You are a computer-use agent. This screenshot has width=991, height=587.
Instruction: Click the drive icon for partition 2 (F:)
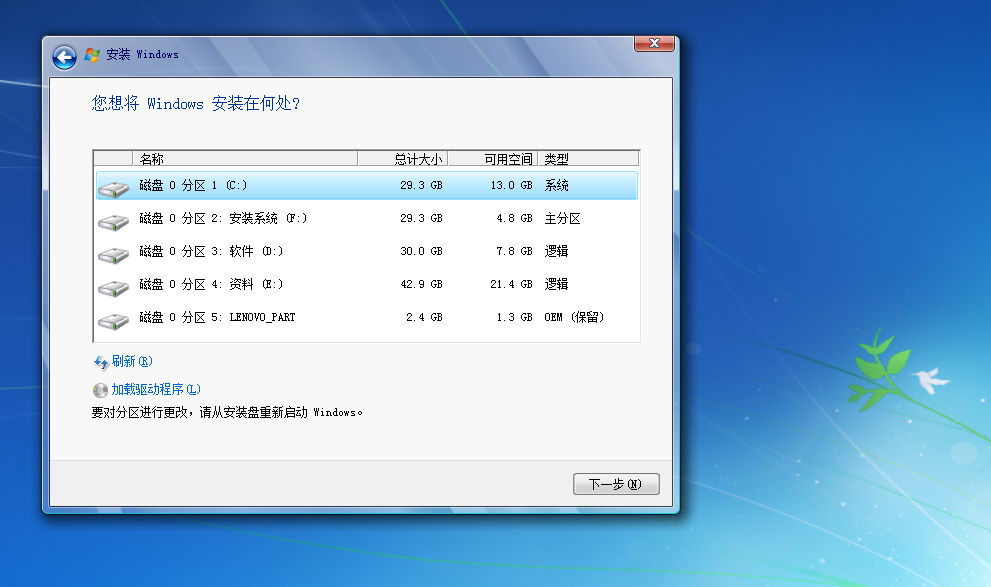point(114,222)
